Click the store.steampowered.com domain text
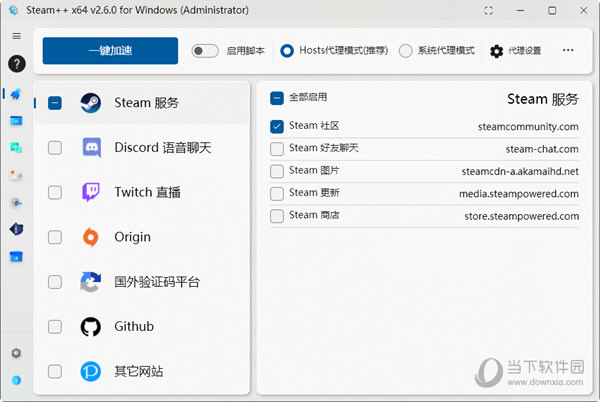 pos(522,216)
